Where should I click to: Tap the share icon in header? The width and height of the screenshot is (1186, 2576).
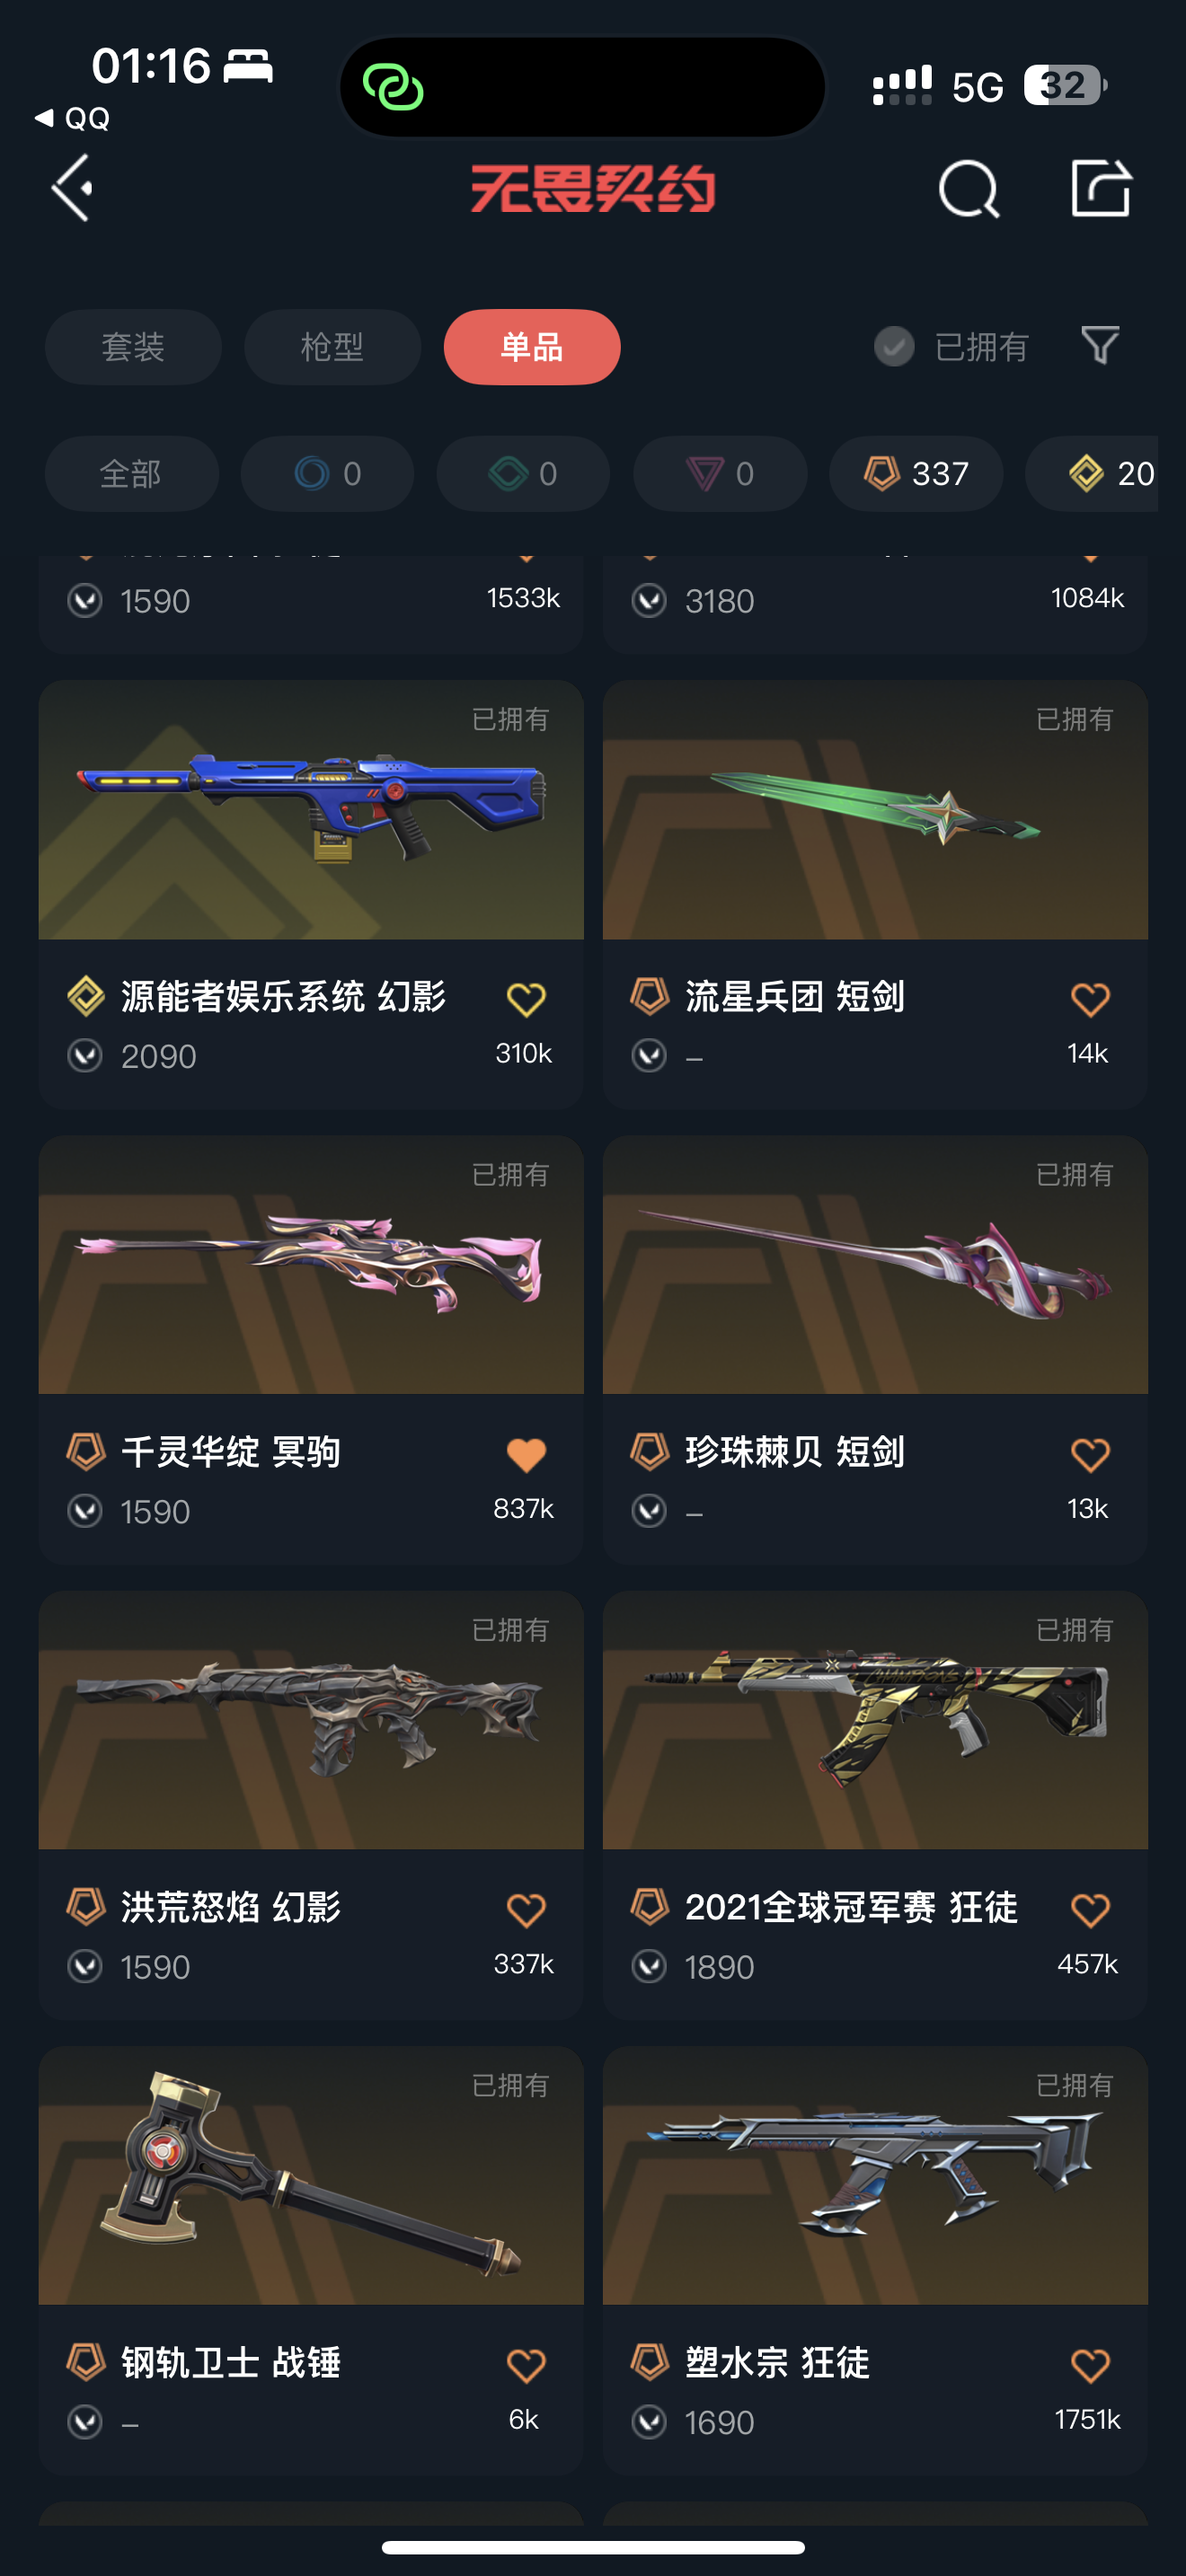point(1101,187)
